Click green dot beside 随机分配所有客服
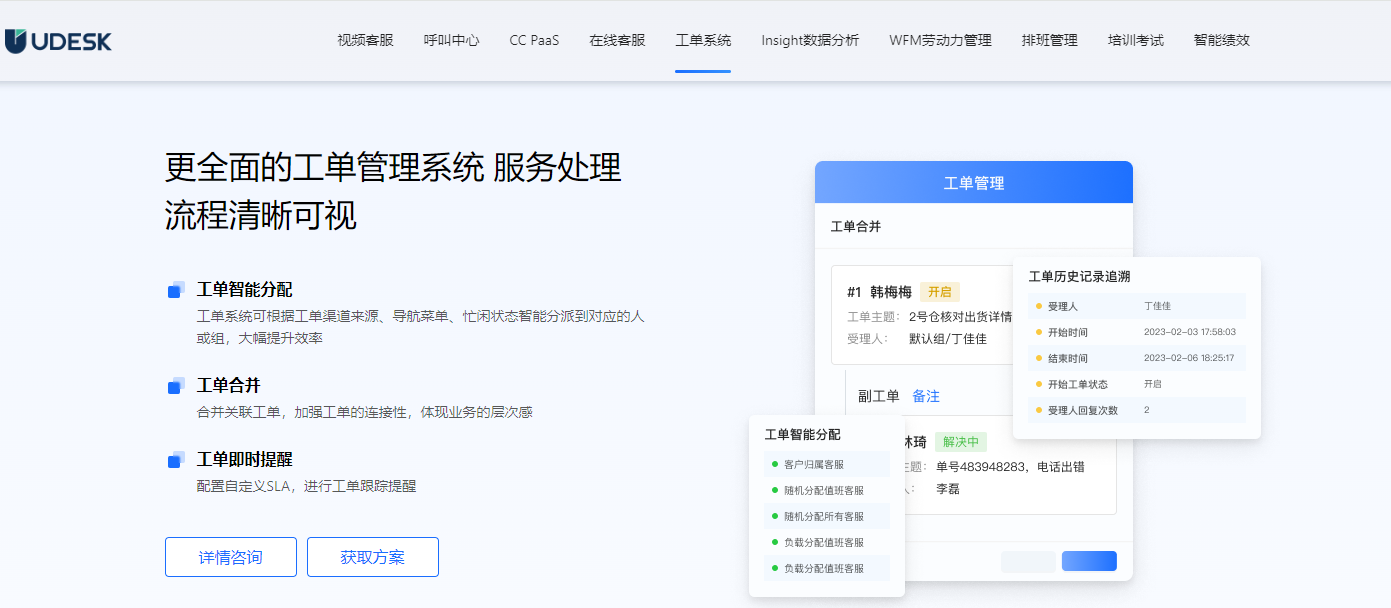 775,516
